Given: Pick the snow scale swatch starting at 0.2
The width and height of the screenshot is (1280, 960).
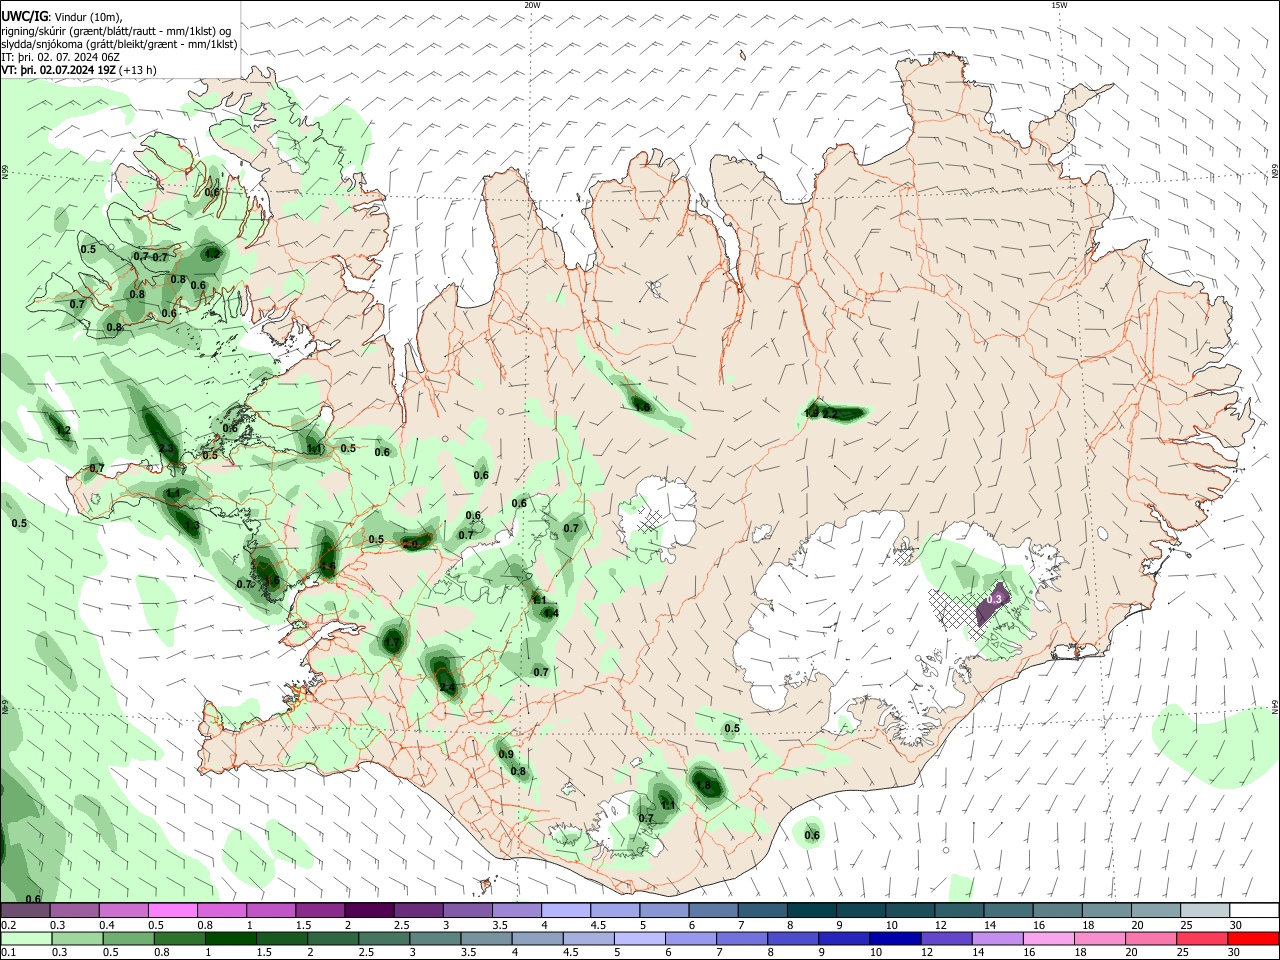Looking at the screenshot, I should click(x=25, y=910).
